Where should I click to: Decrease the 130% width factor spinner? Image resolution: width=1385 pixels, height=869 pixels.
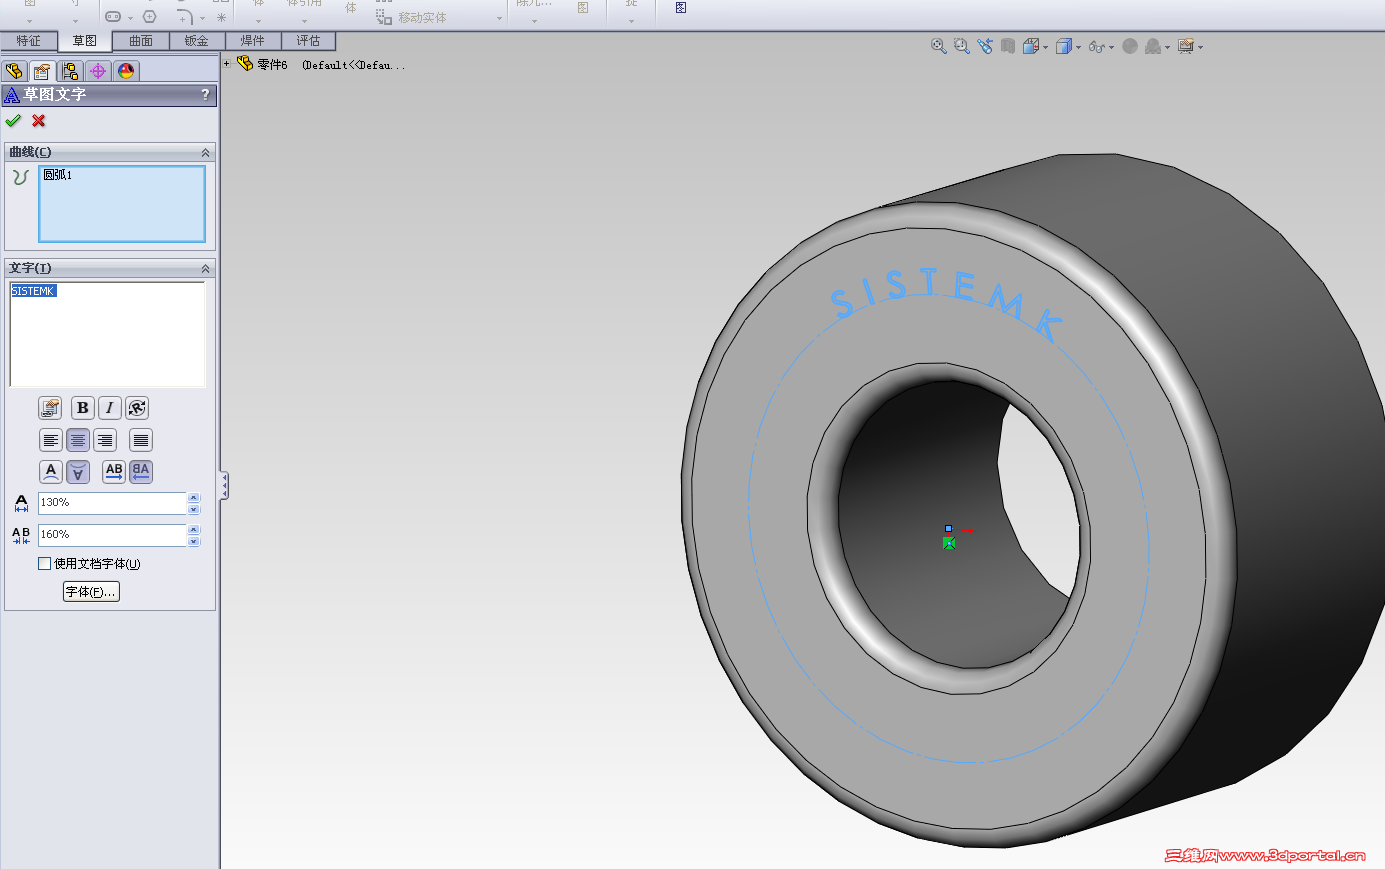pyautogui.click(x=194, y=509)
